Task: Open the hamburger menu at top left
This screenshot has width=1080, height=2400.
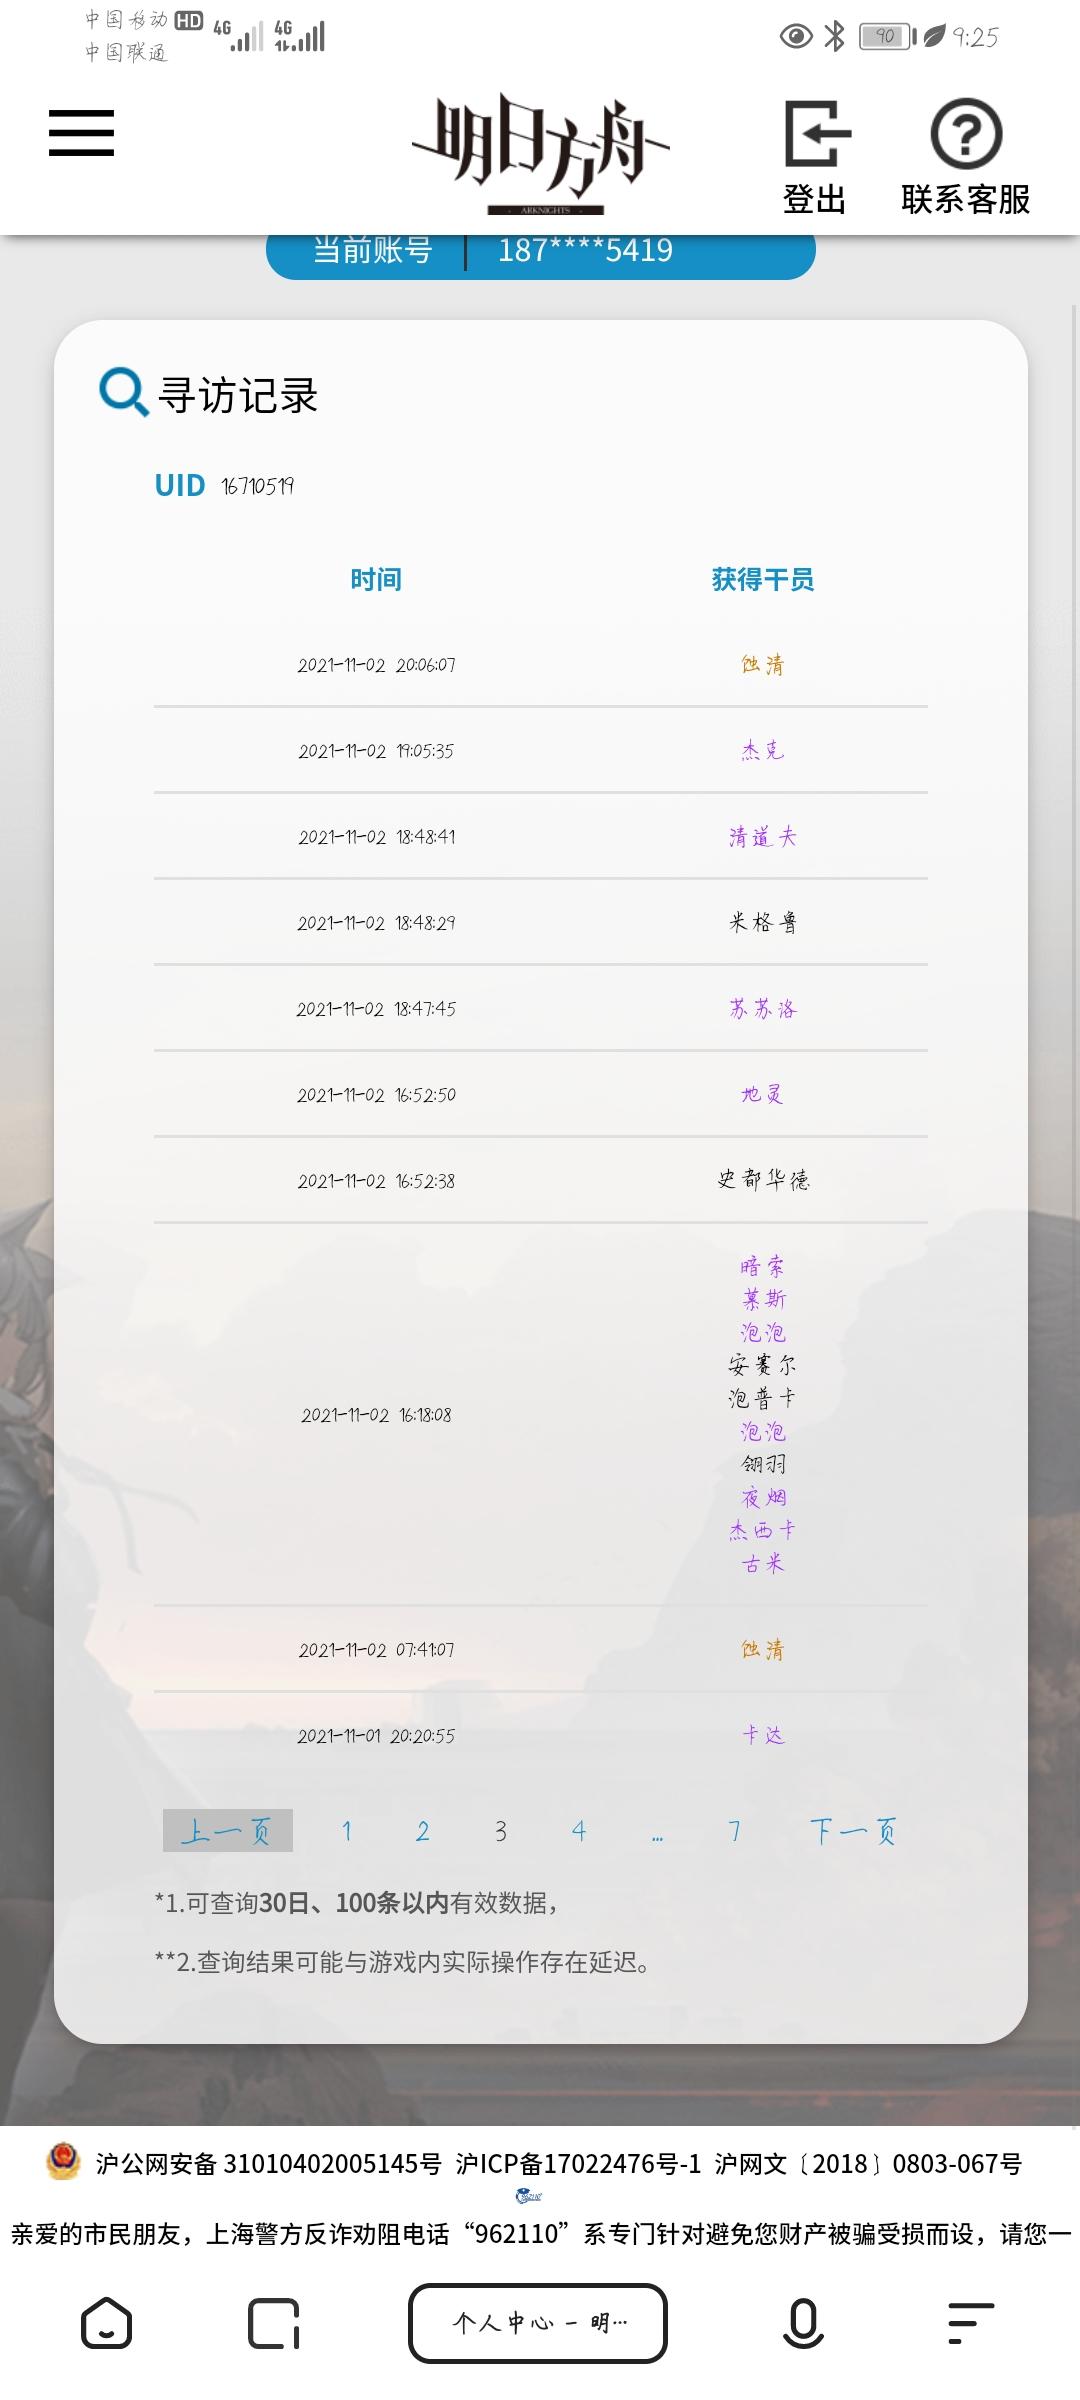Action: point(81,133)
